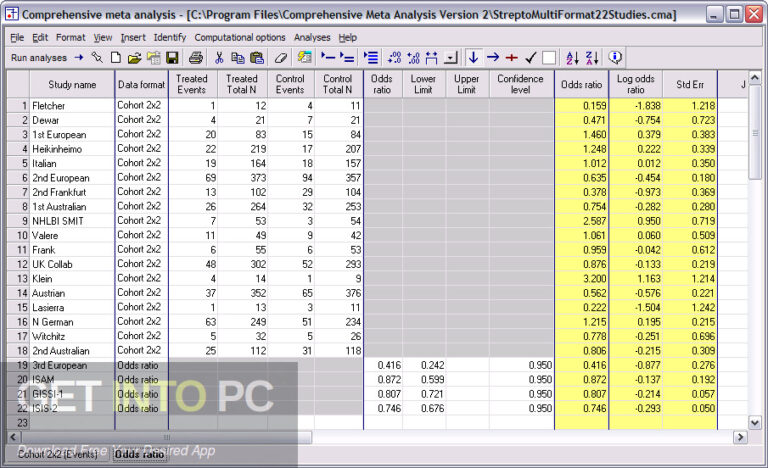Click the information bubble icon
This screenshot has height=468, width=768.
coord(615,58)
